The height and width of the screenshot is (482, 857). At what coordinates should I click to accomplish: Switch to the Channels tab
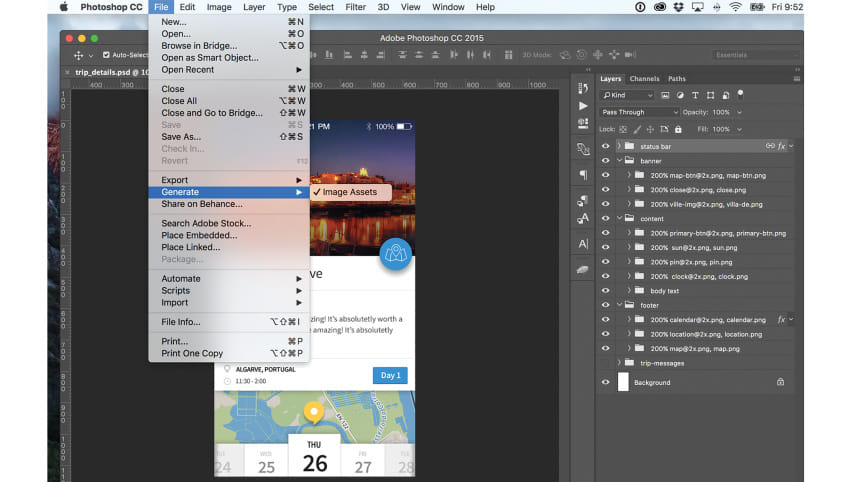[x=644, y=79]
